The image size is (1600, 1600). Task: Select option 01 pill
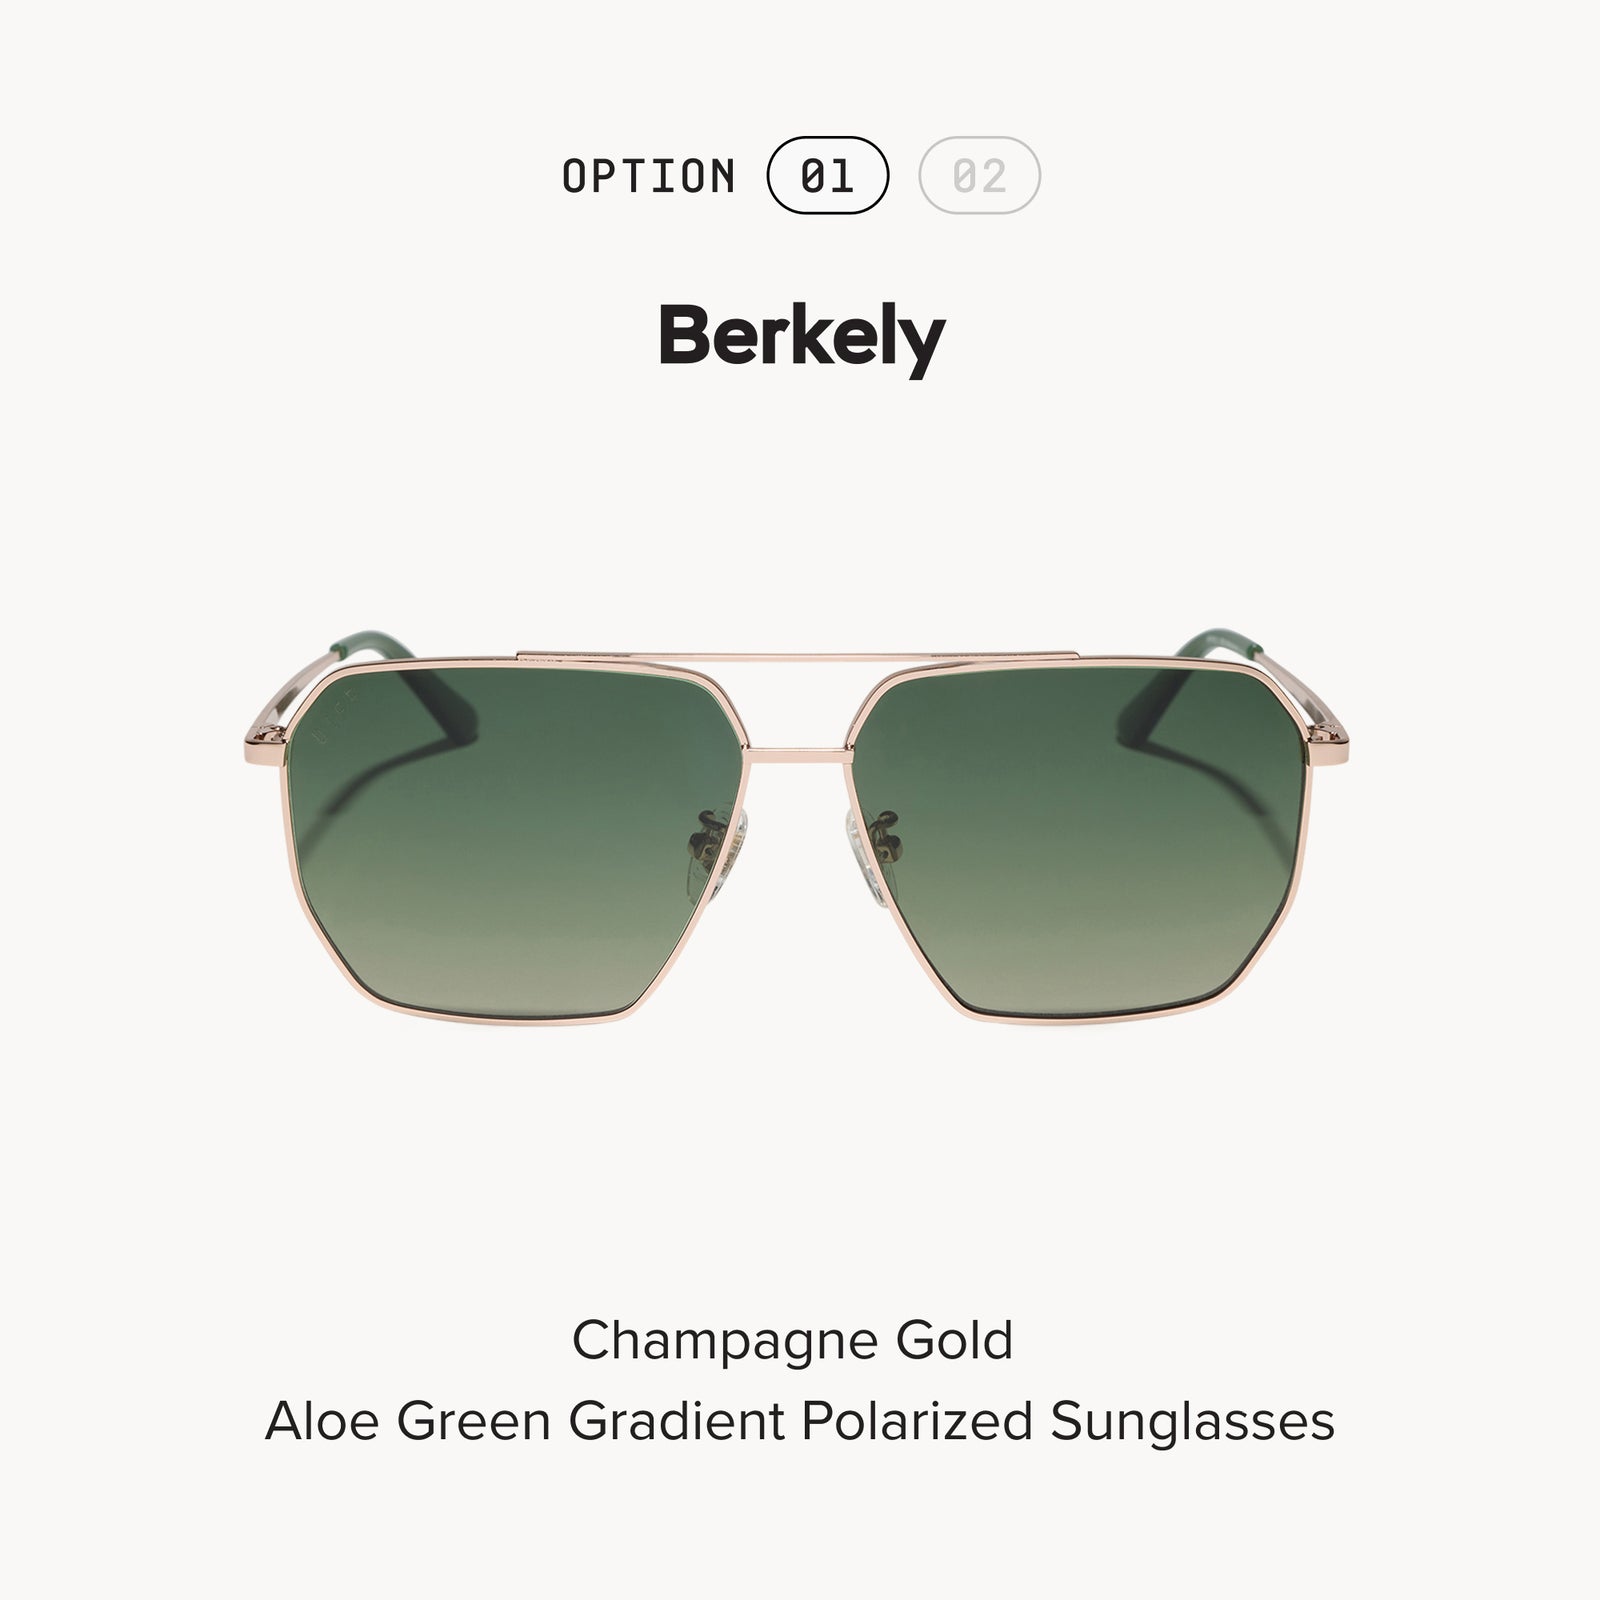(x=827, y=175)
